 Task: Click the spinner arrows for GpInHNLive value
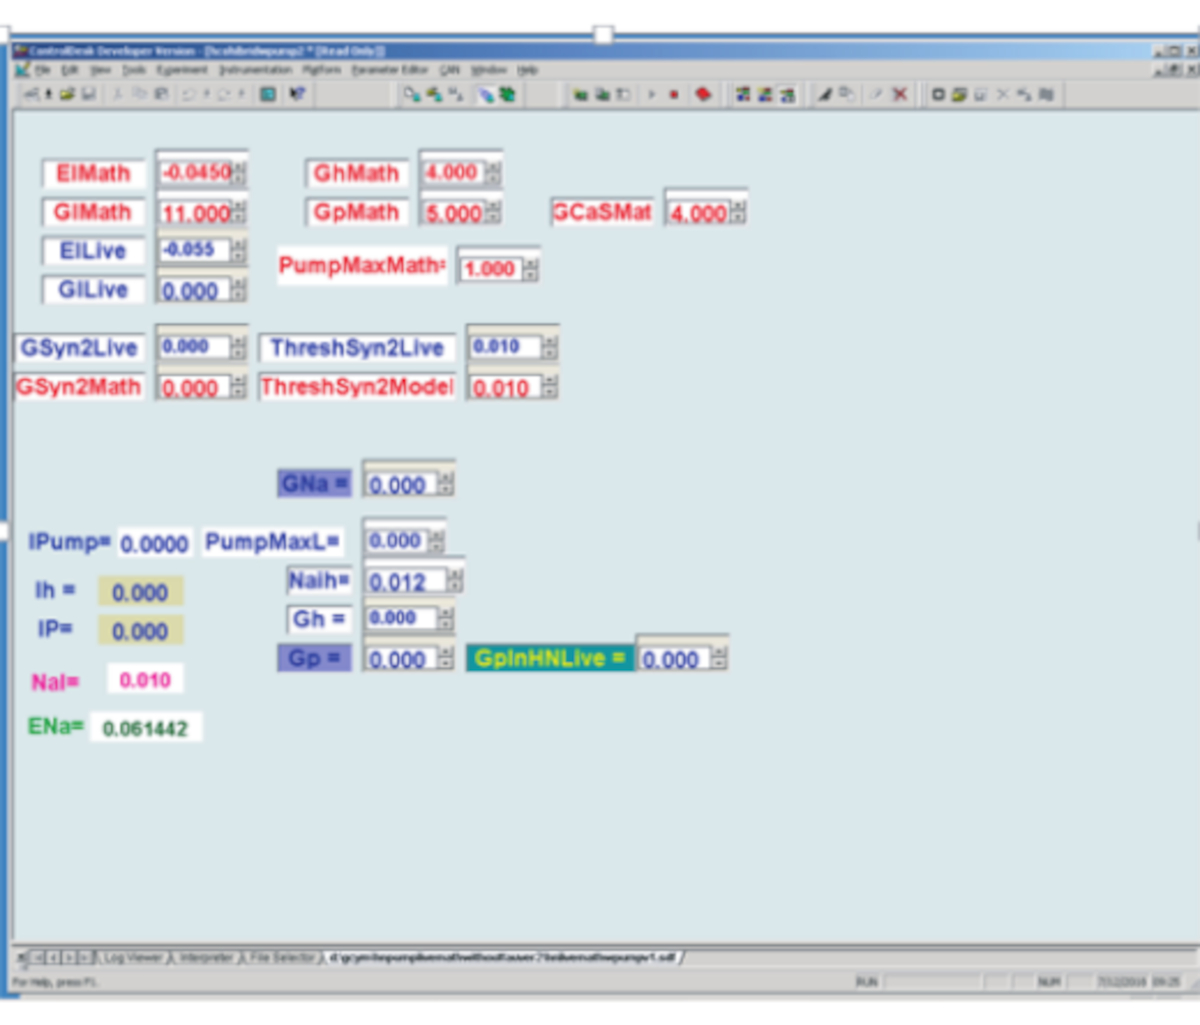(x=719, y=659)
